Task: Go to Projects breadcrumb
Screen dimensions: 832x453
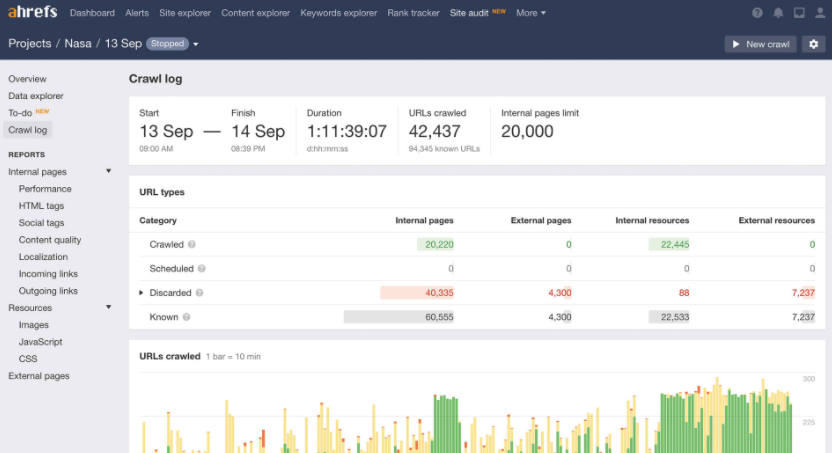Action: [x=30, y=43]
